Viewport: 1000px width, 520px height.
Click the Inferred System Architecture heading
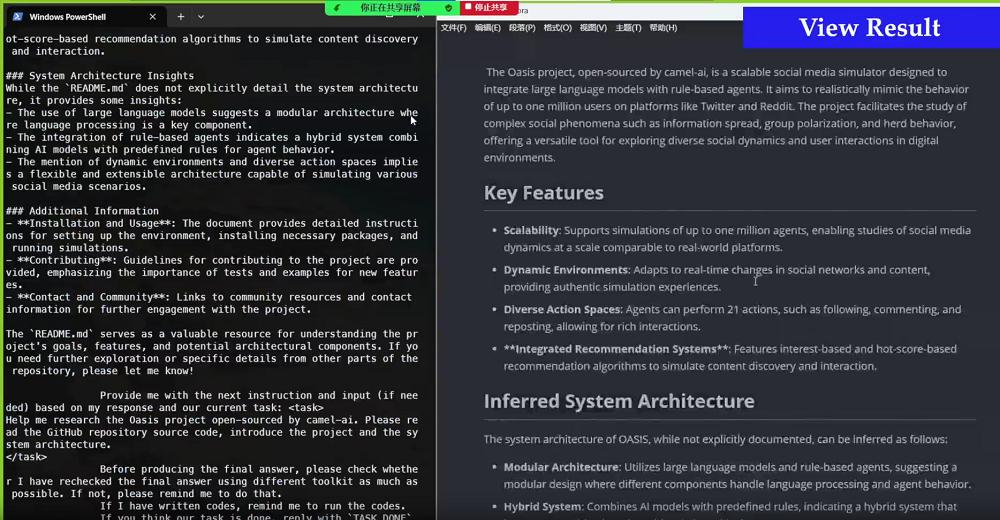pyautogui.click(x=619, y=402)
